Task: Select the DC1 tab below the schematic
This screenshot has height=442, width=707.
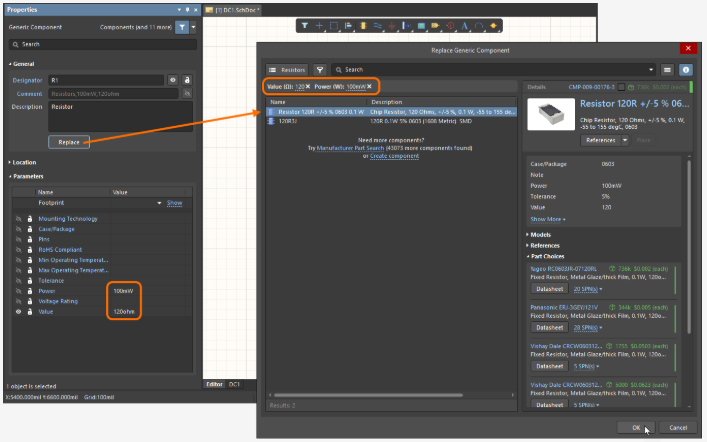Action: coord(234,384)
